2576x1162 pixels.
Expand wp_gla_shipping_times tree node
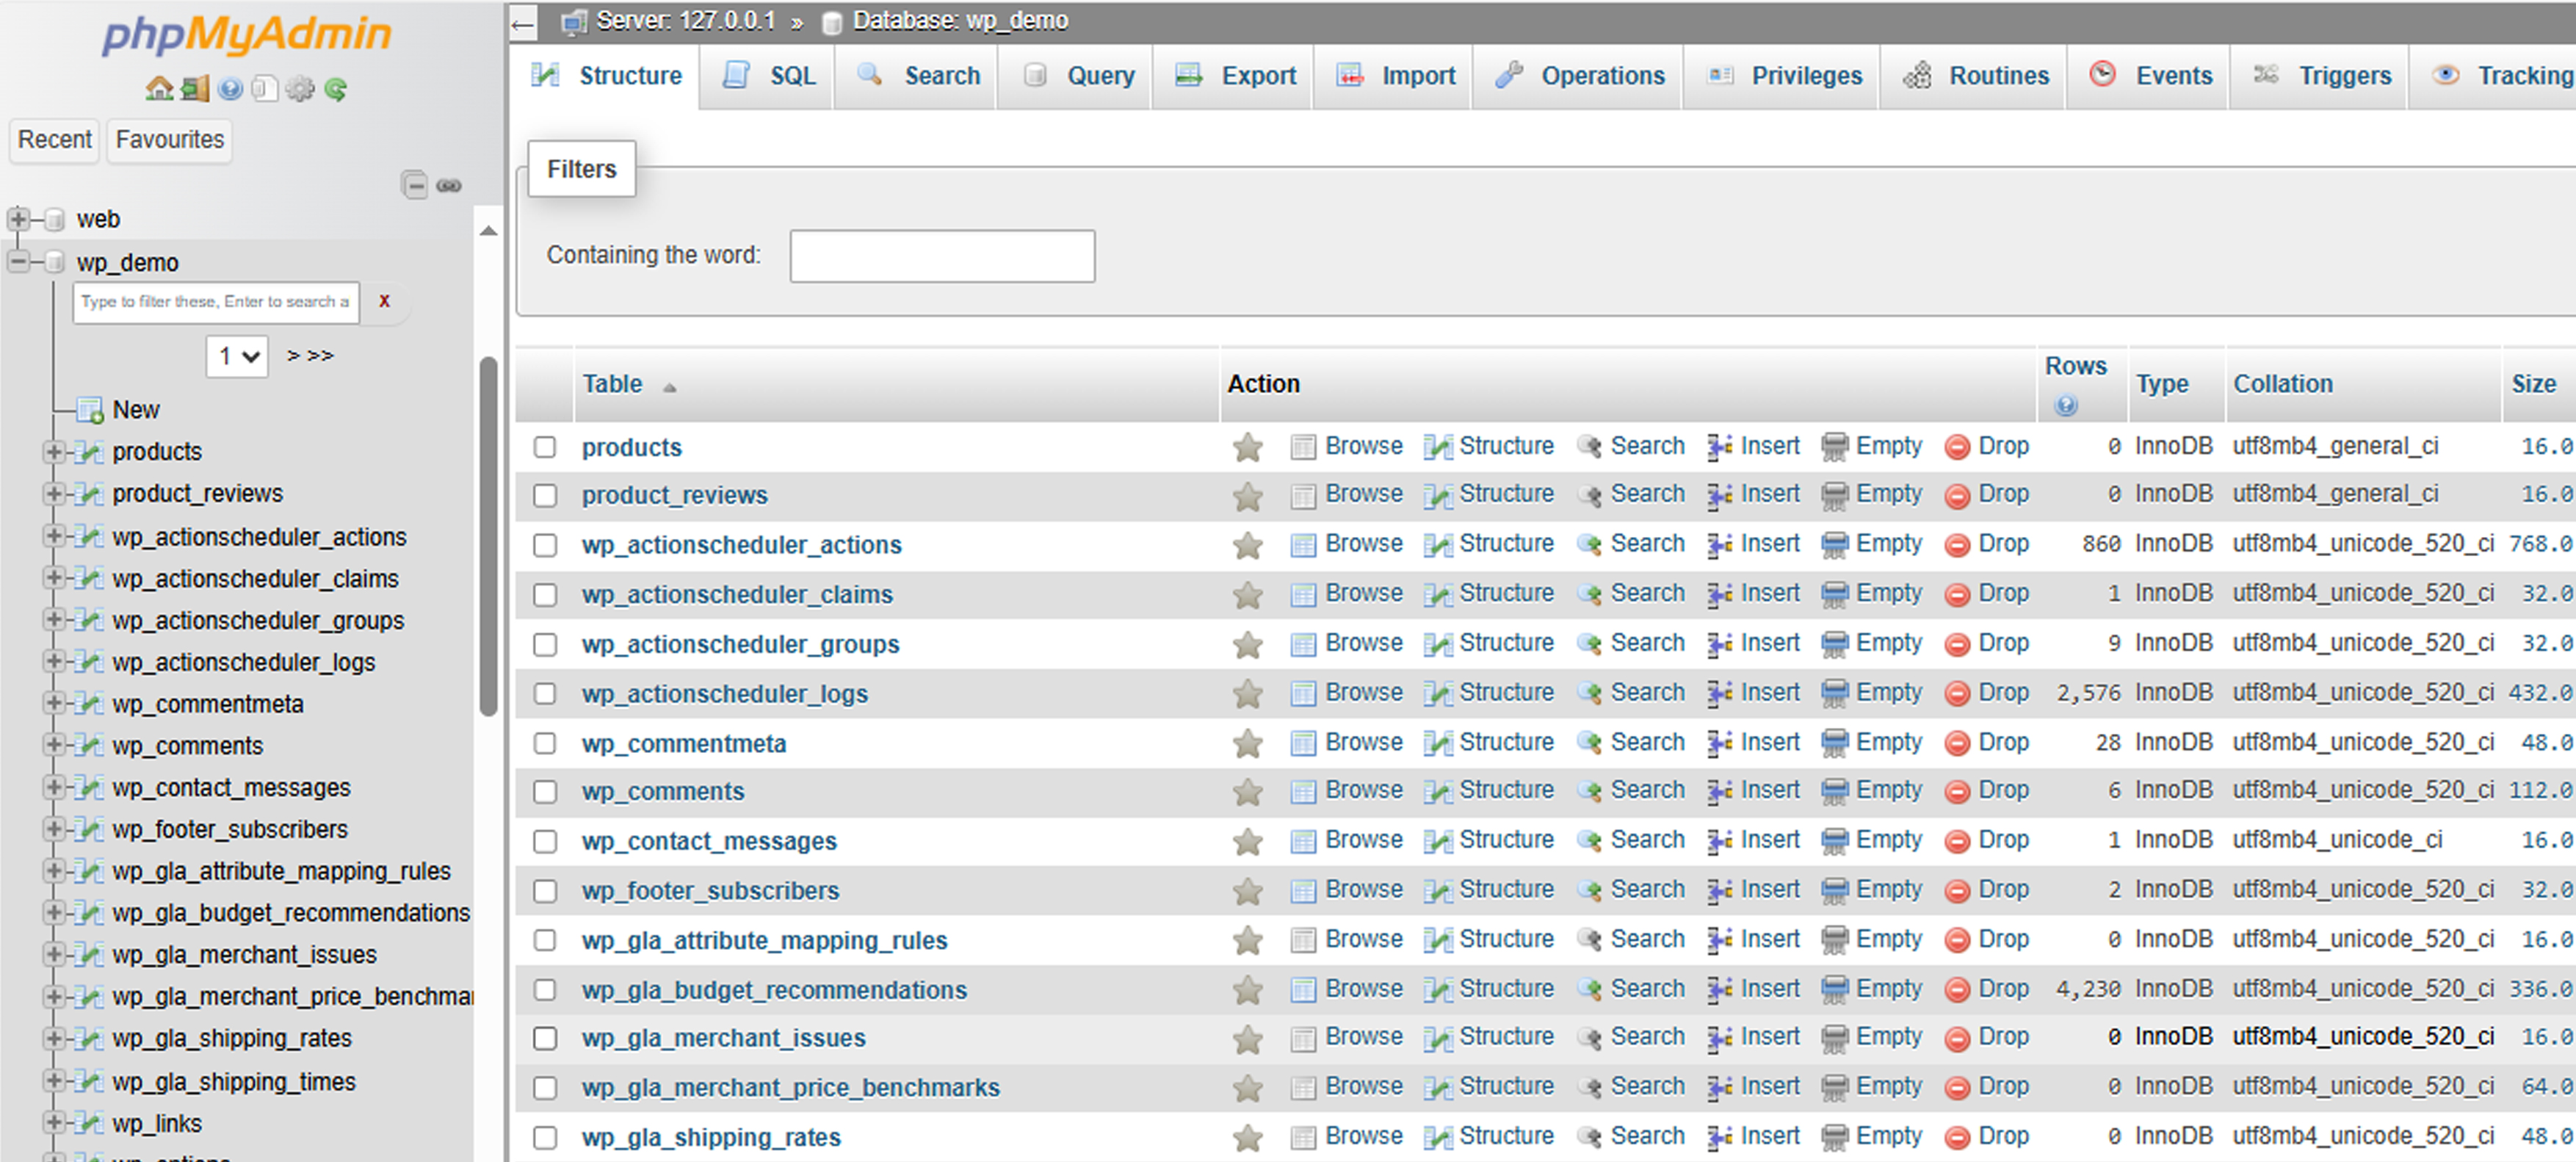point(54,1081)
